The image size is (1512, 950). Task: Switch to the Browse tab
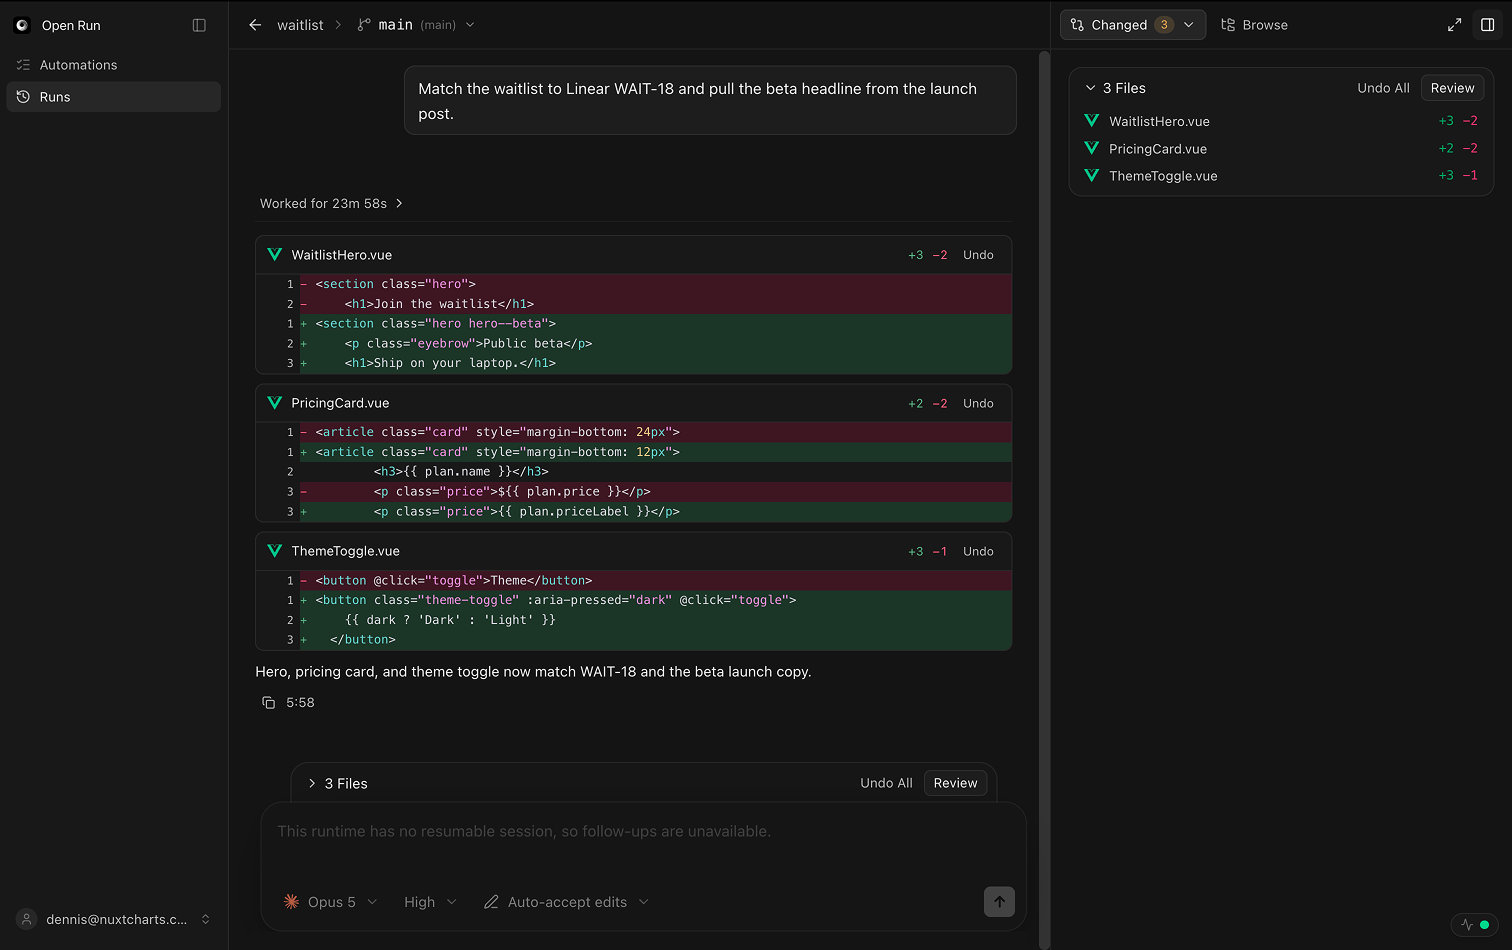pos(1255,25)
